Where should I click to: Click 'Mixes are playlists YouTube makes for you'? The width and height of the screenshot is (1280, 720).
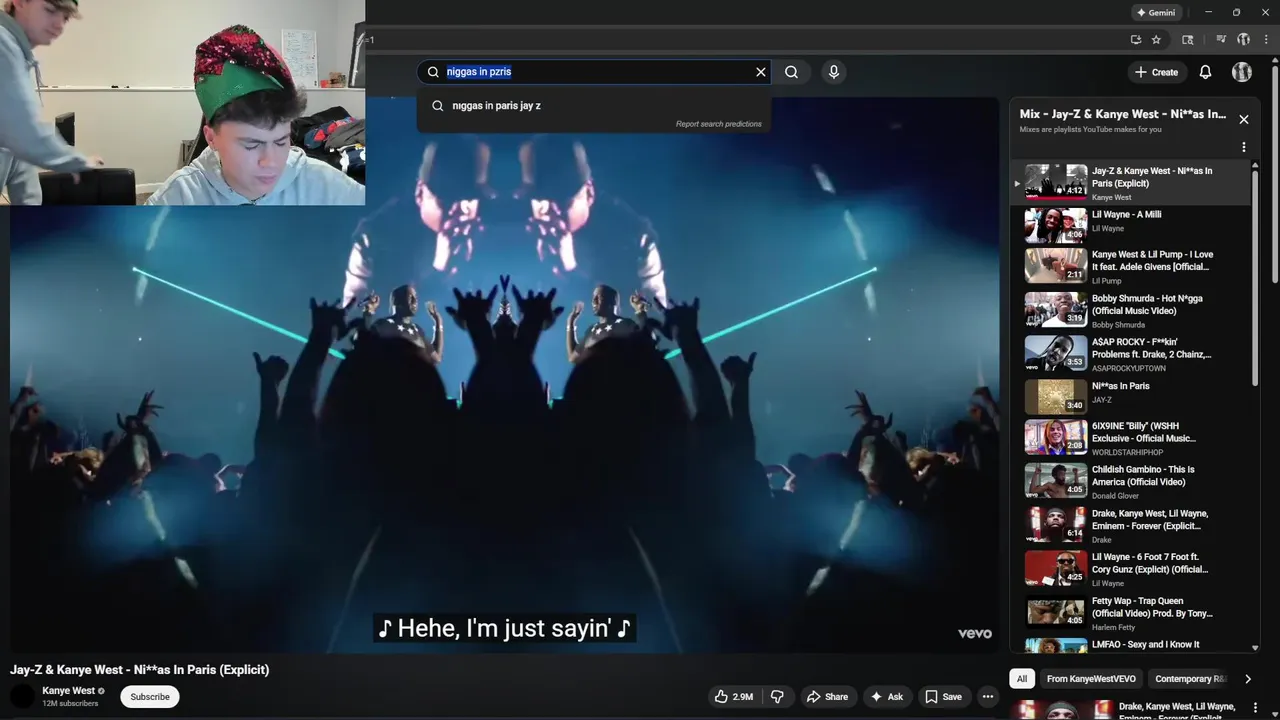tap(1091, 129)
